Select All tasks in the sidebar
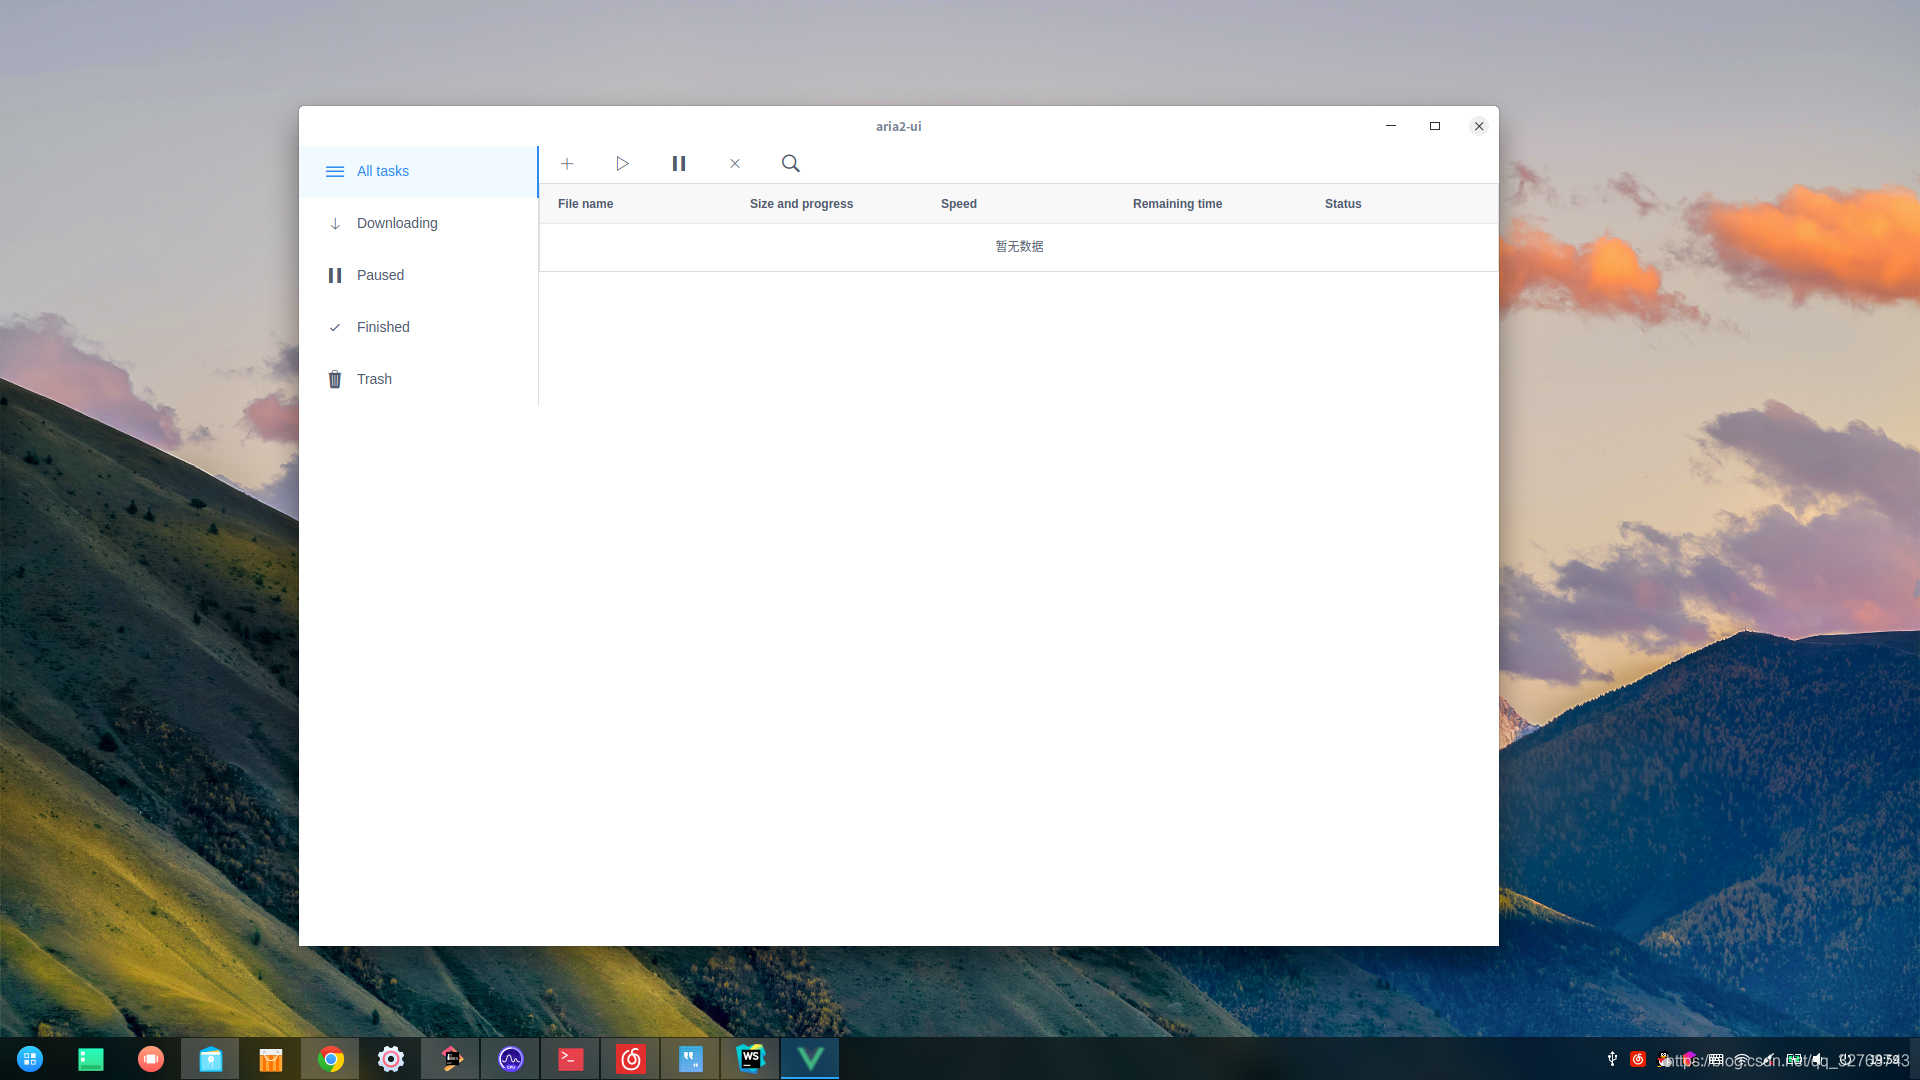Screen dimensions: 1920x1080 tap(418, 171)
